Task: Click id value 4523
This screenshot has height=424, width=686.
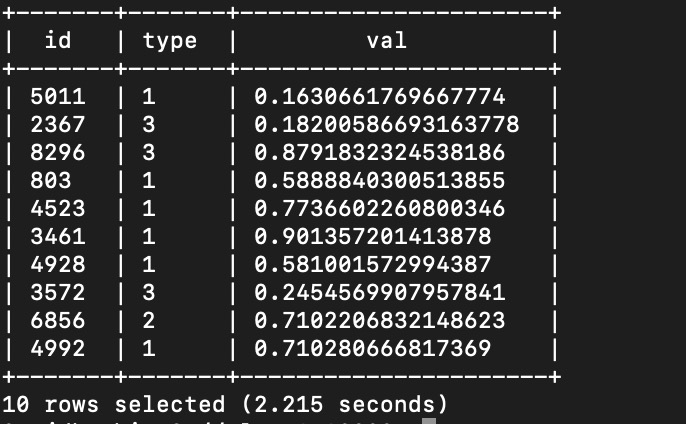Action: (x=59, y=209)
